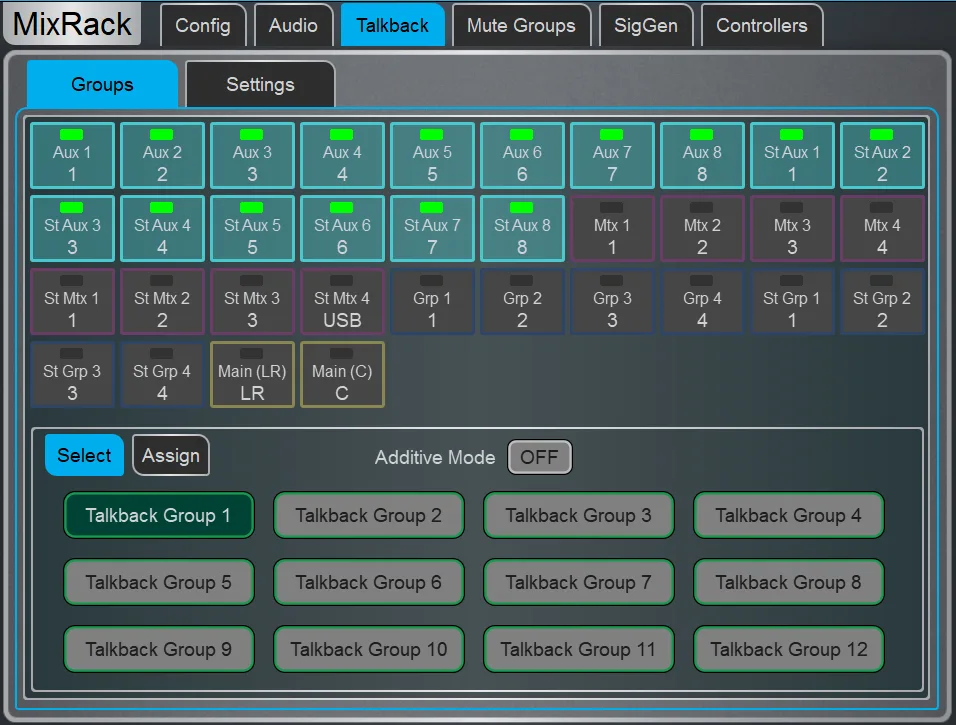
Task: Toggle the St Aux 8 assignment
Action: [x=522, y=229]
